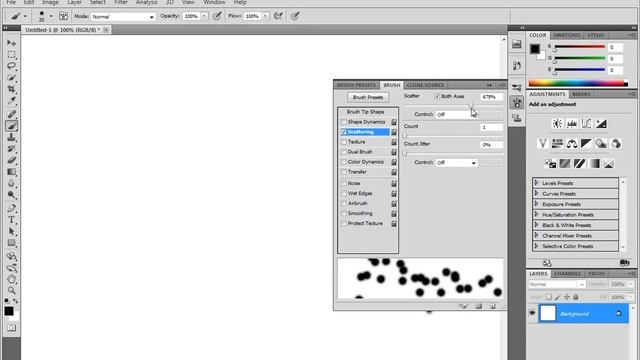Open the Flow slider dropdown arrow

pyautogui.click(x=265, y=16)
